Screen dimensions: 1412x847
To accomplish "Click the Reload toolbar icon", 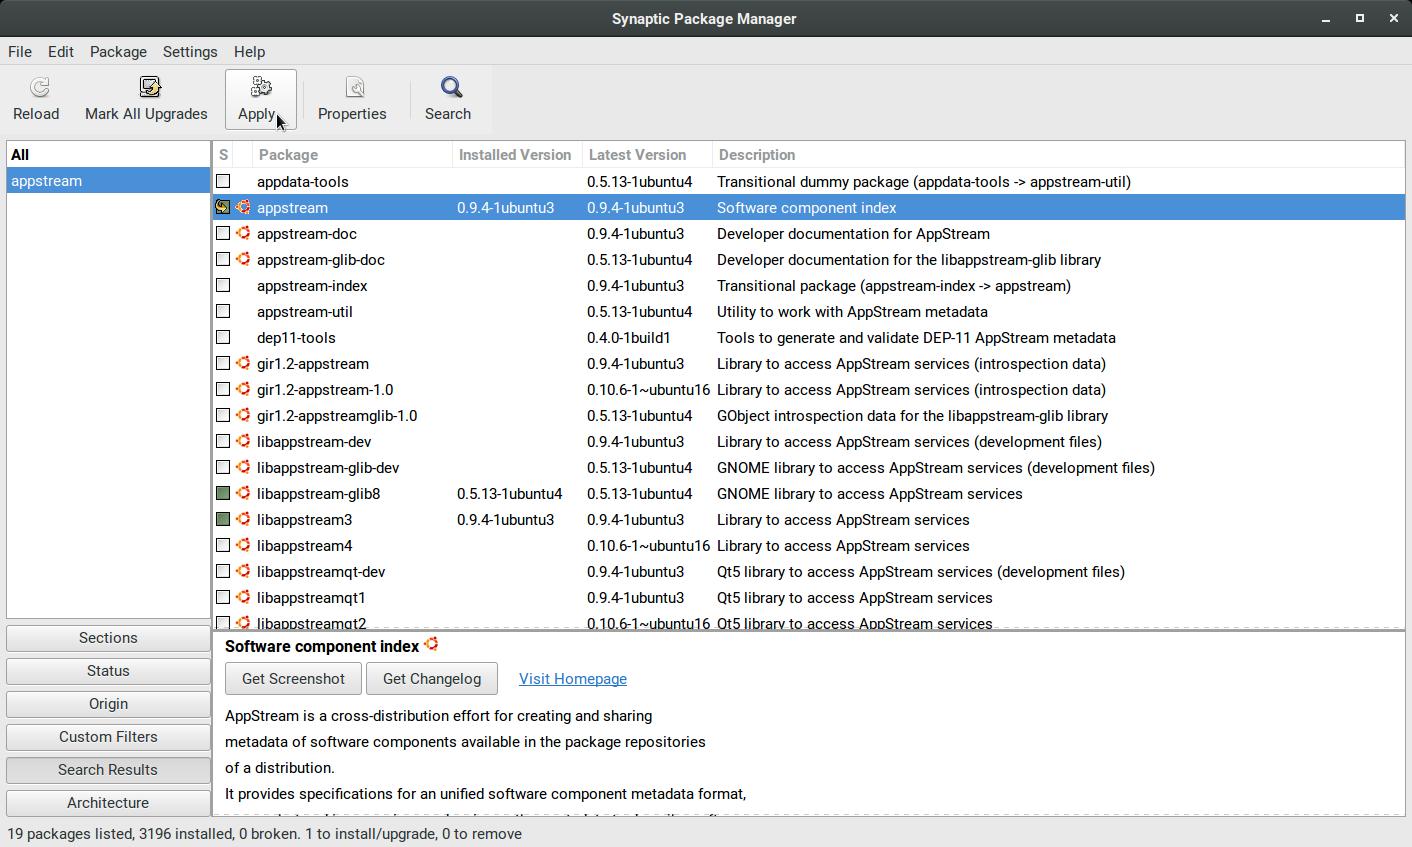I will (x=38, y=89).
